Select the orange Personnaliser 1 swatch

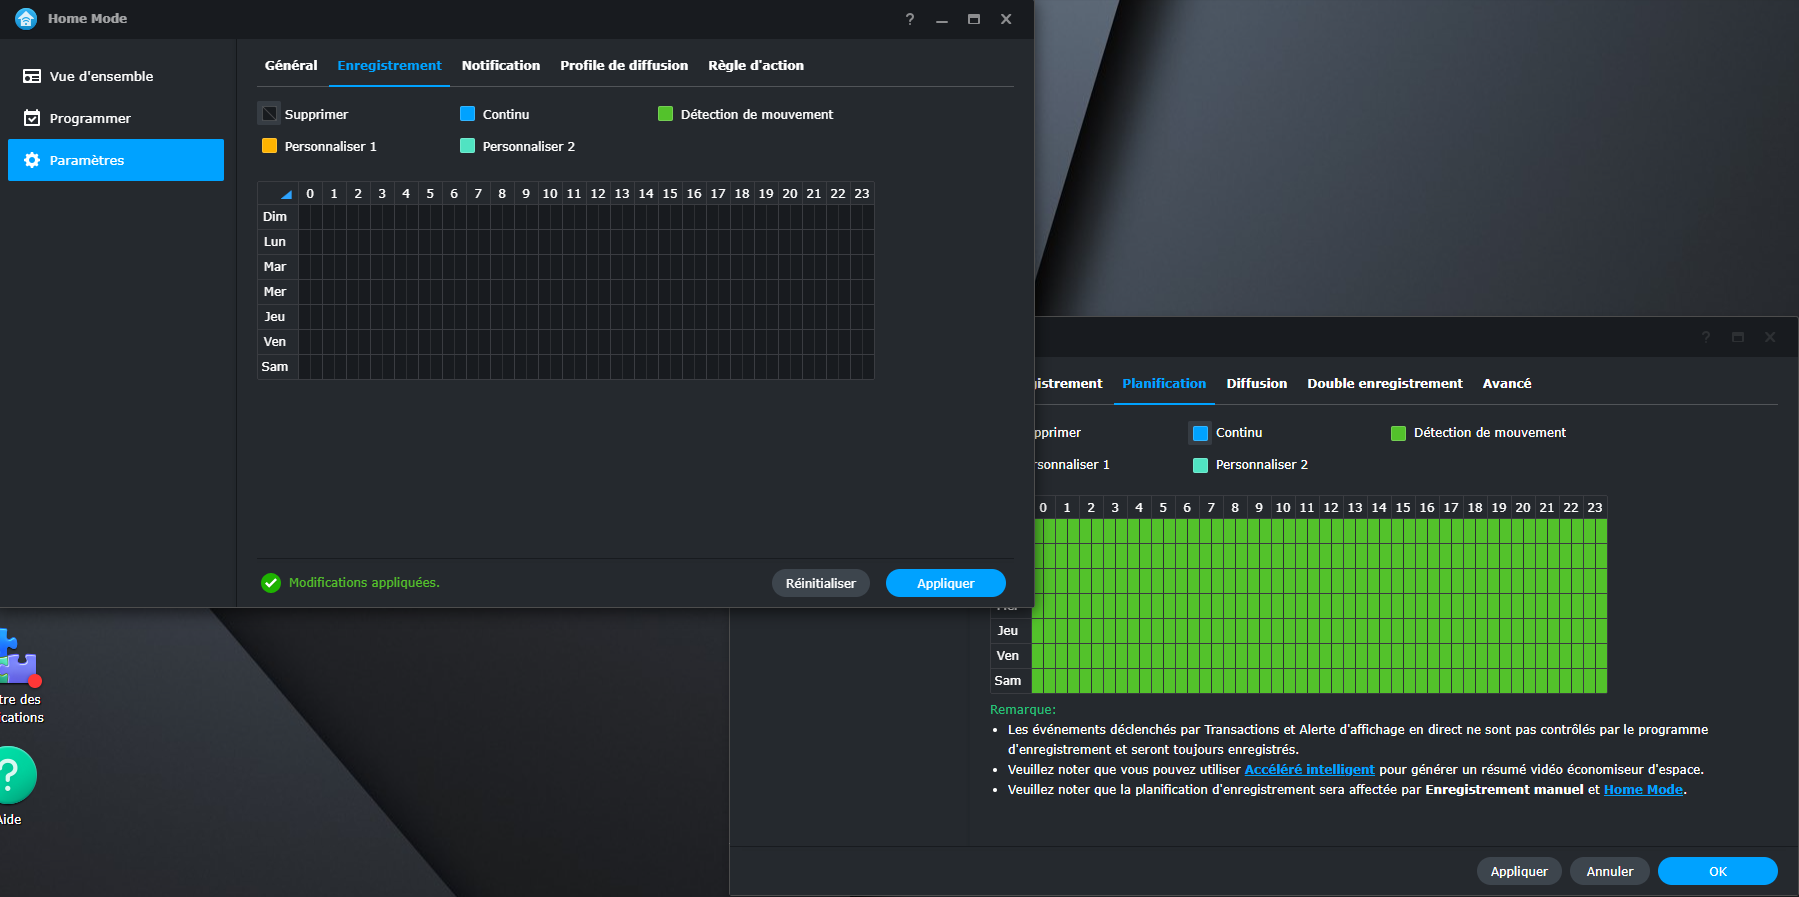coord(269,146)
